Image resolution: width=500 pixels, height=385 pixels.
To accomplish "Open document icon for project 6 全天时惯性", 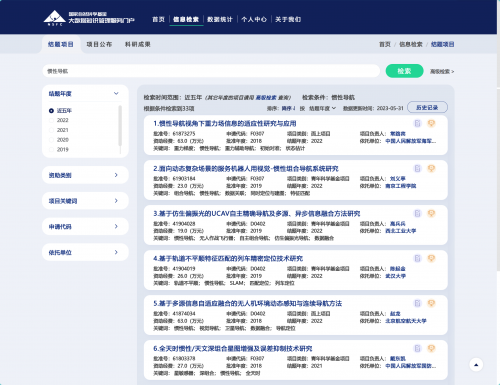I will (417, 348).
